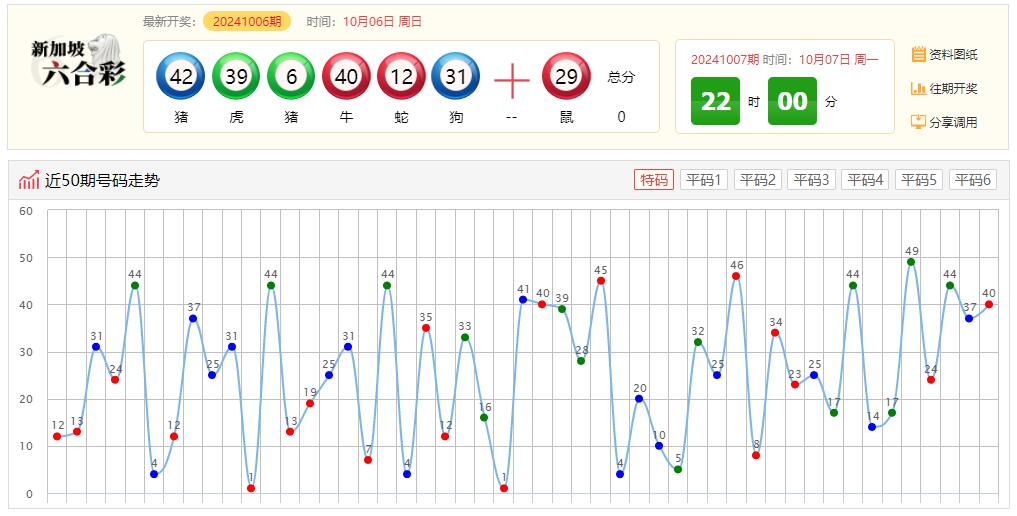Click the red lottery ball 12
Viewport: 1017px width, 516px height.
pos(401,77)
